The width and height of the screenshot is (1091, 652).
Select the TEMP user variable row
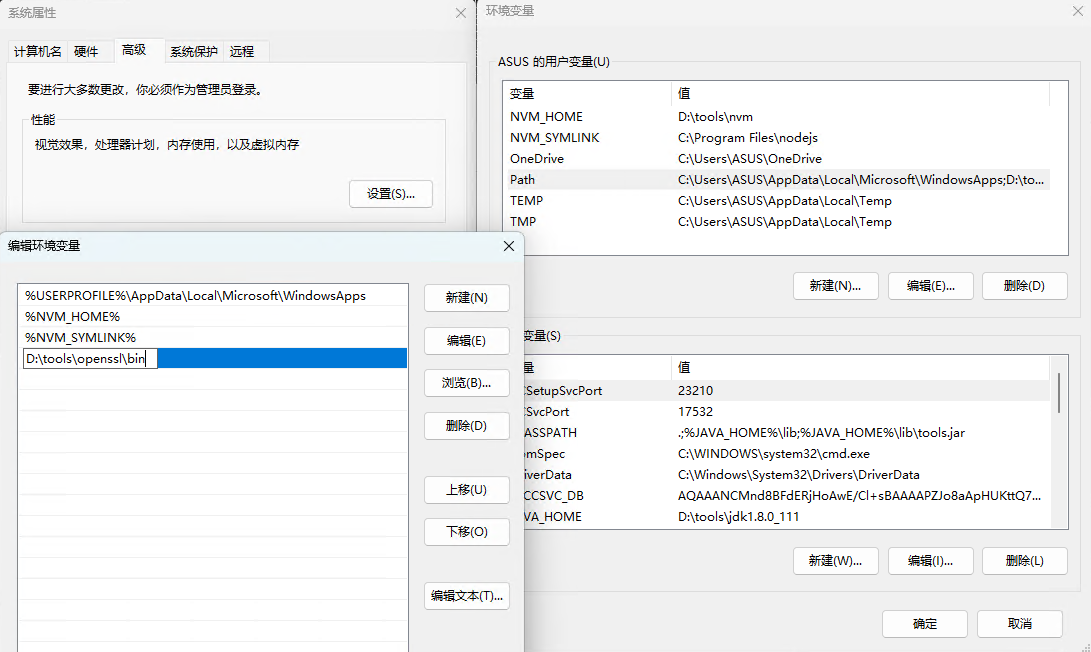777,200
